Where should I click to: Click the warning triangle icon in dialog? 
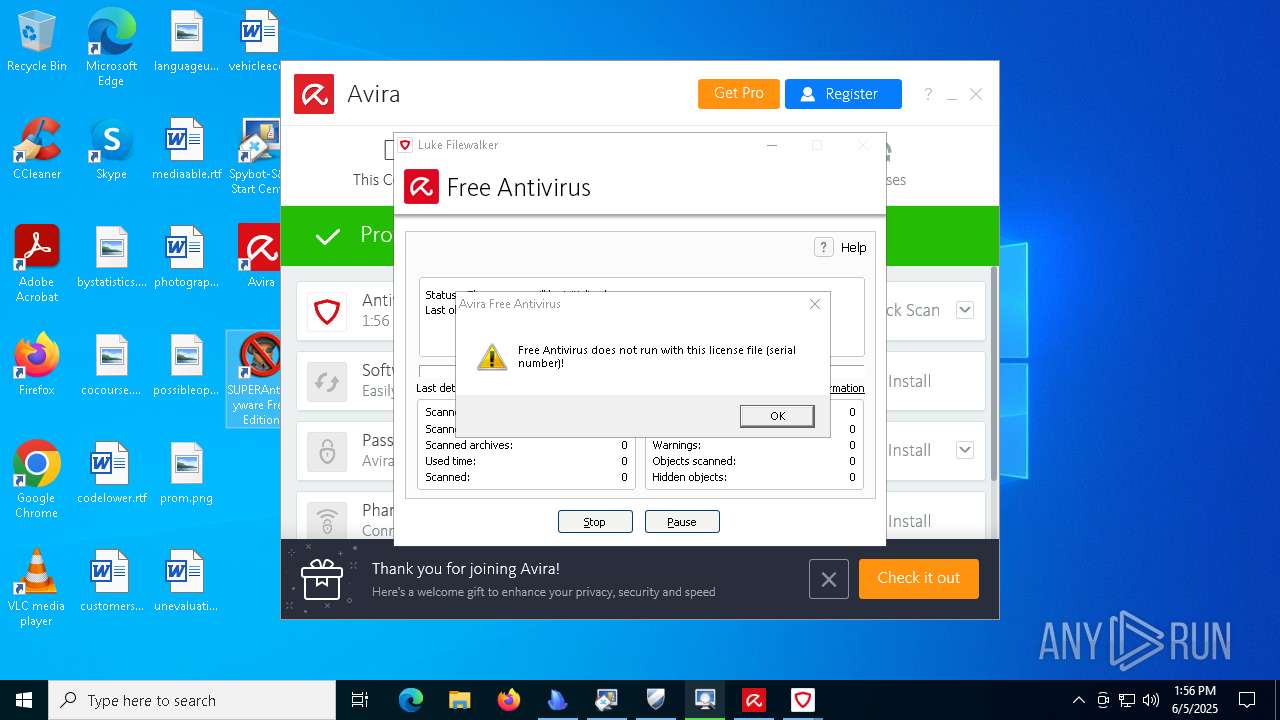[491, 357]
